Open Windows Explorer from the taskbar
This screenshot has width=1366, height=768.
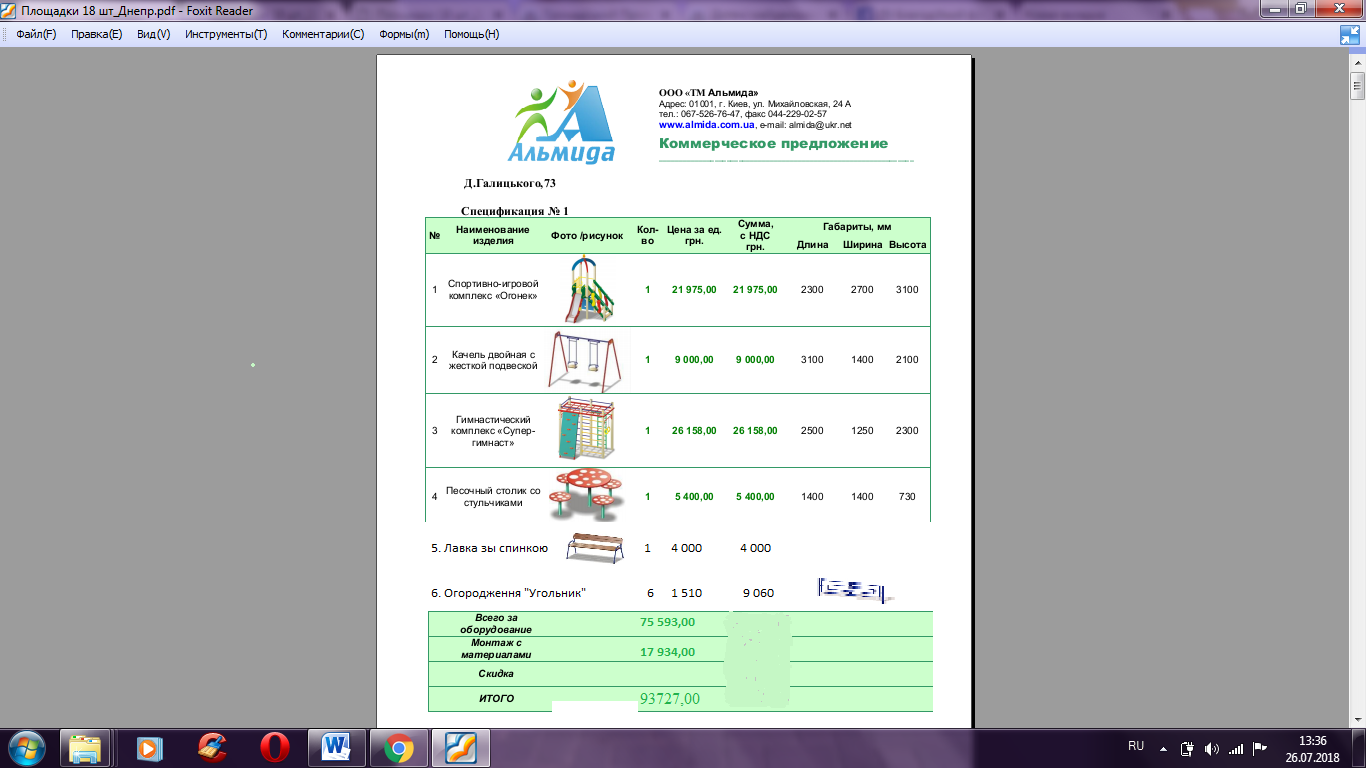pos(85,747)
